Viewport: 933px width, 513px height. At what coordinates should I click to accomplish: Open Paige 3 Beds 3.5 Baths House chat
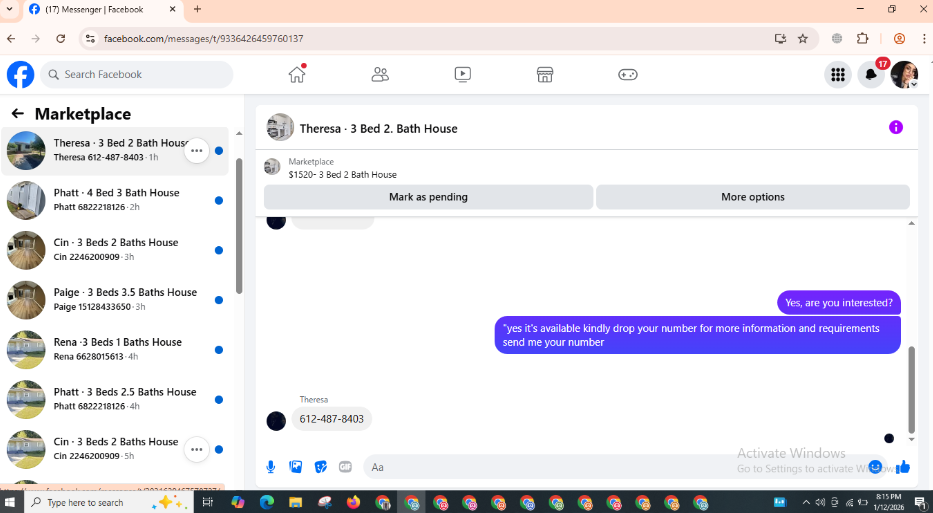(x=115, y=301)
